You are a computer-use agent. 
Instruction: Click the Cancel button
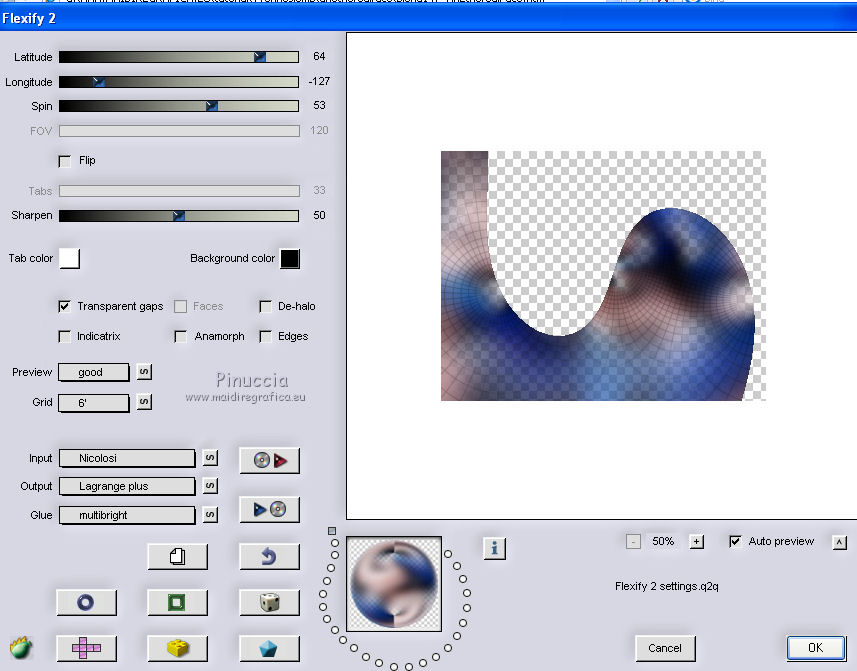click(665, 648)
